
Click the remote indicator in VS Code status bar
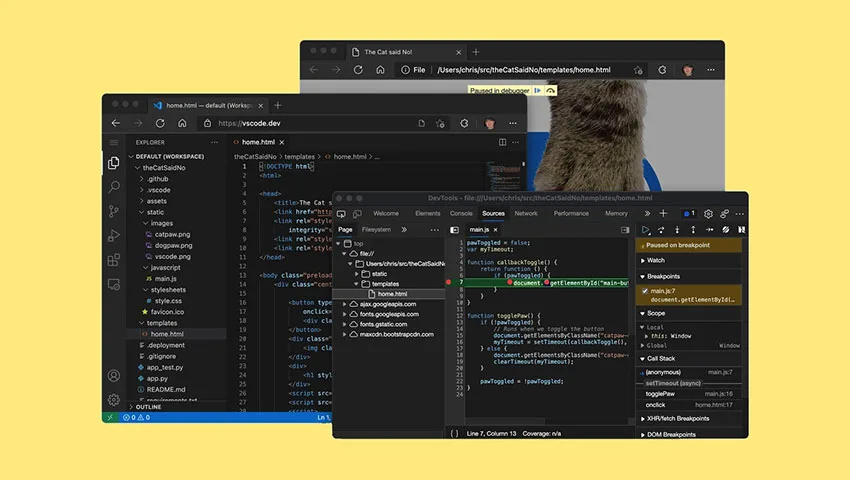[111, 417]
